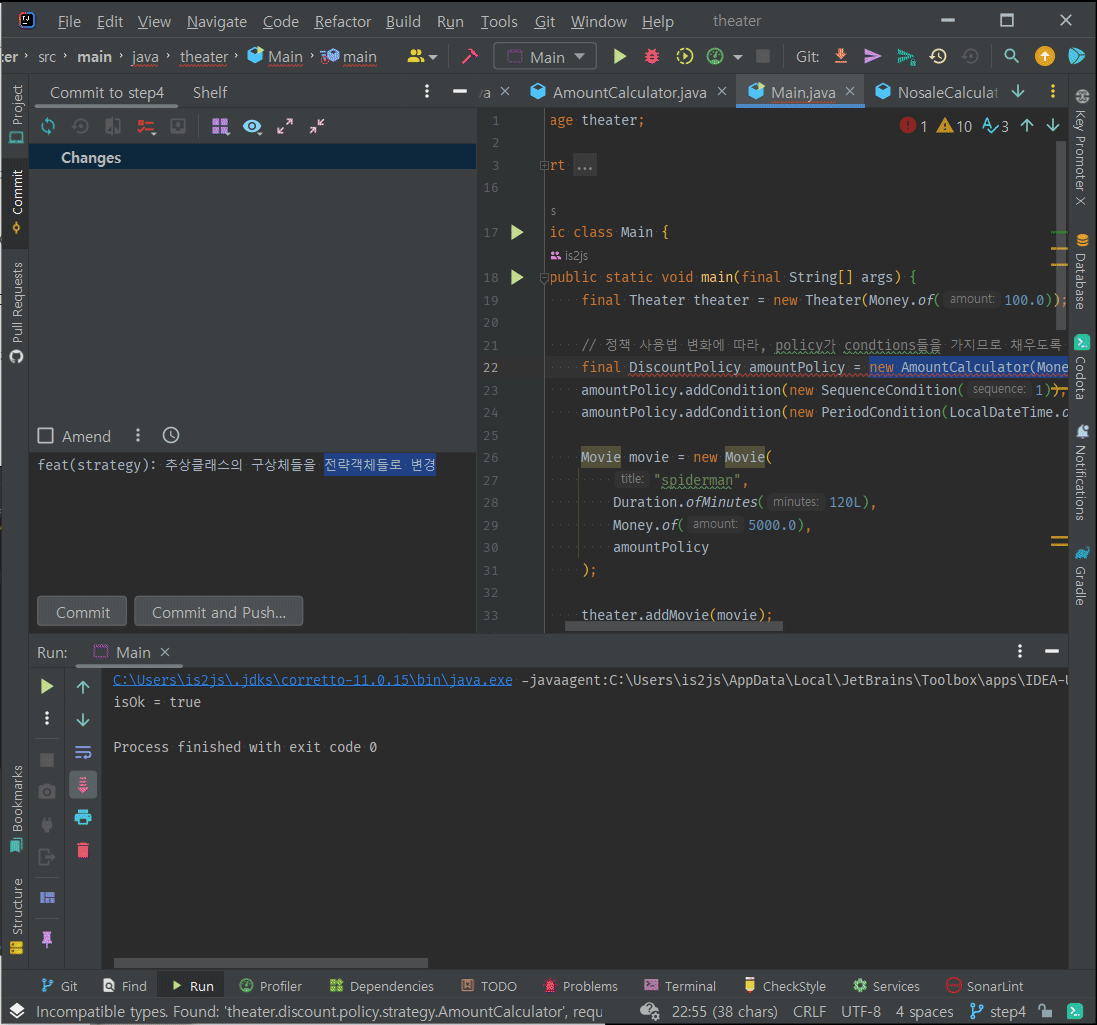The image size is (1097, 1025).
Task: Print the run console output
Action: point(83,817)
